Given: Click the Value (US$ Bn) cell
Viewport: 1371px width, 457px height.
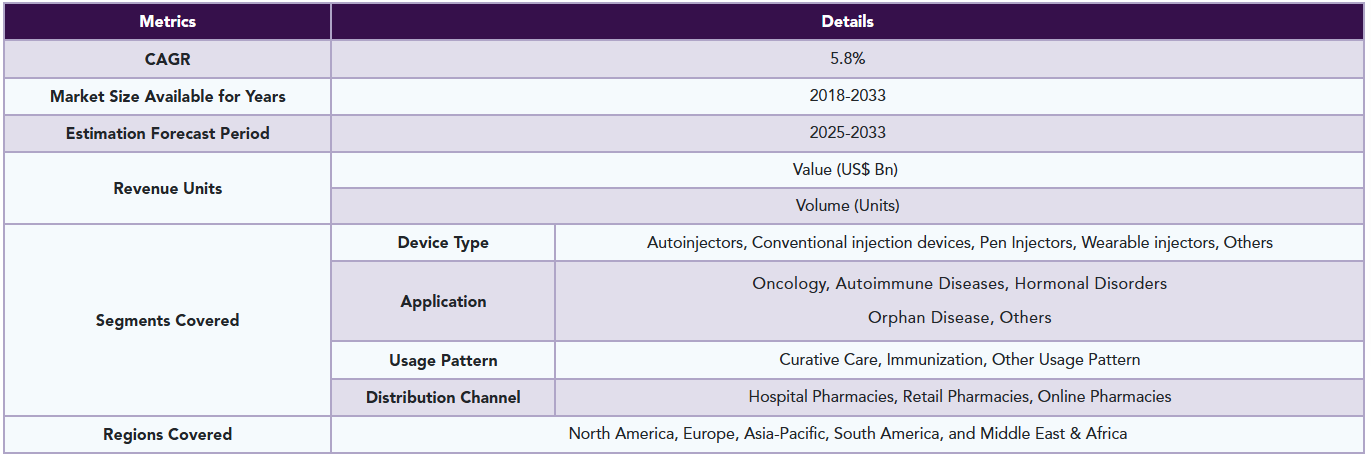Looking at the screenshot, I should [x=847, y=170].
